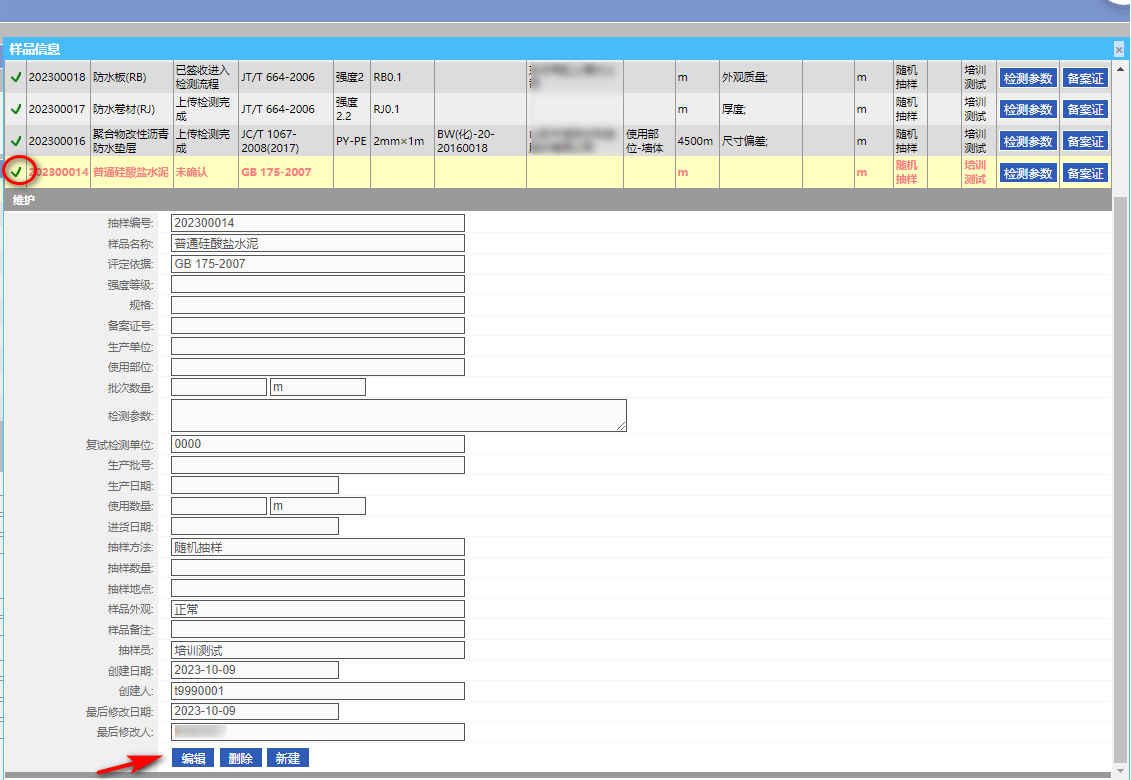Image resolution: width=1131 pixels, height=780 pixels.
Task: Click 检测参数 in the 202300016 row
Action: [x=1027, y=142]
